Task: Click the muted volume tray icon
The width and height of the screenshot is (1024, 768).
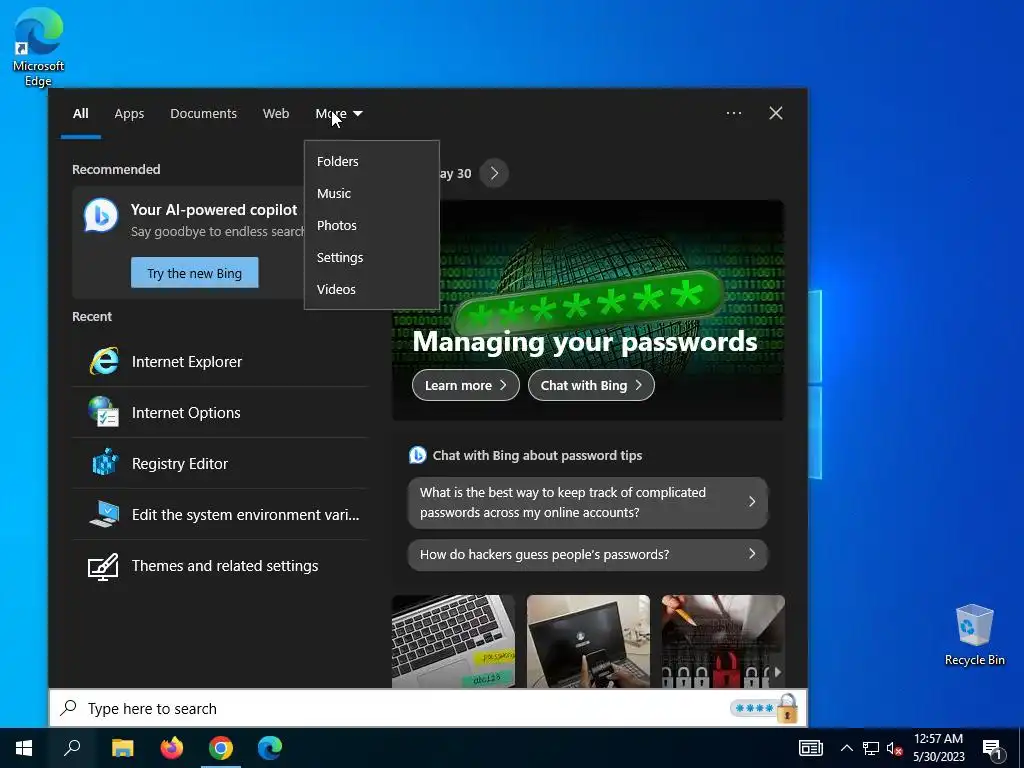Action: pyautogui.click(x=894, y=748)
